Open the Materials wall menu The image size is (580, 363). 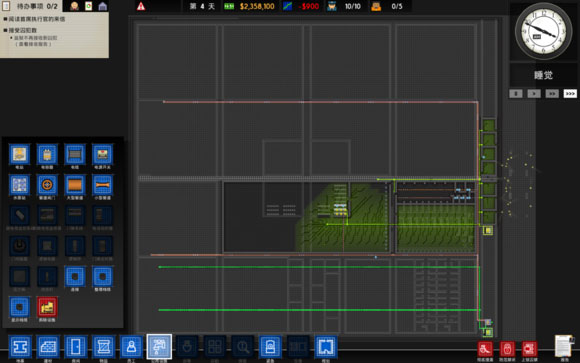(48, 347)
